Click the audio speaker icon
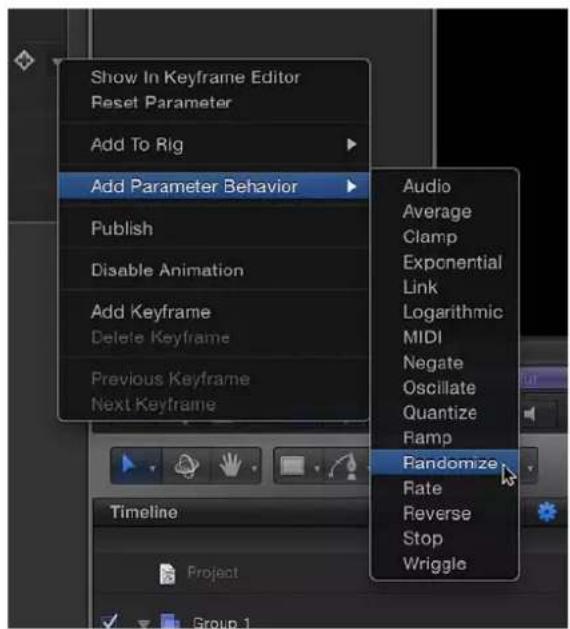 (x=529, y=414)
